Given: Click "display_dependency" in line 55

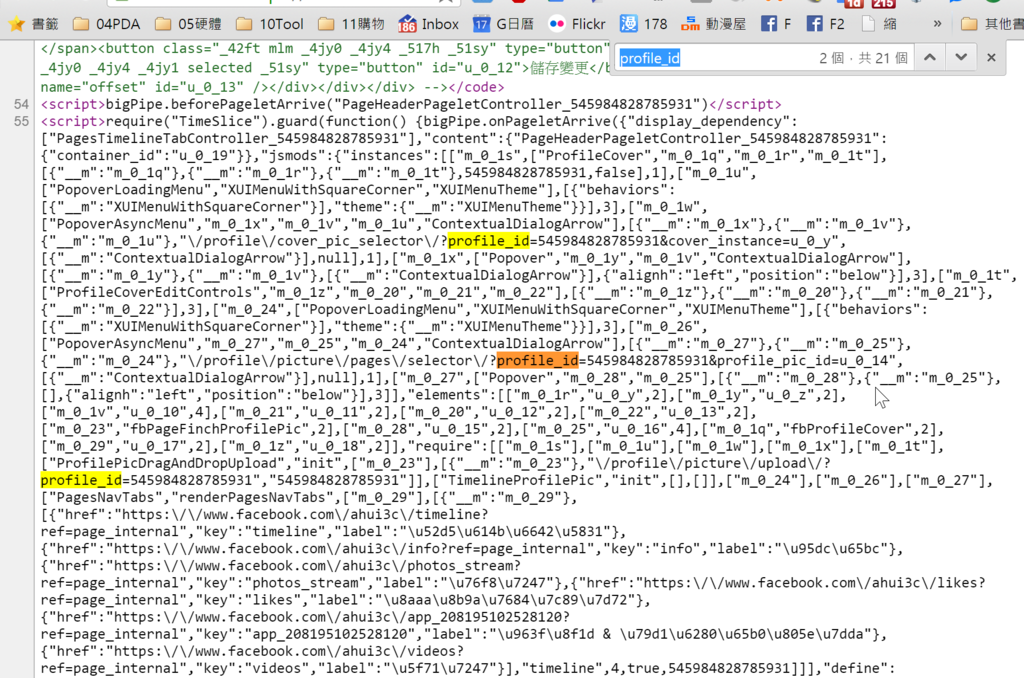Looking at the screenshot, I should 705,121.
